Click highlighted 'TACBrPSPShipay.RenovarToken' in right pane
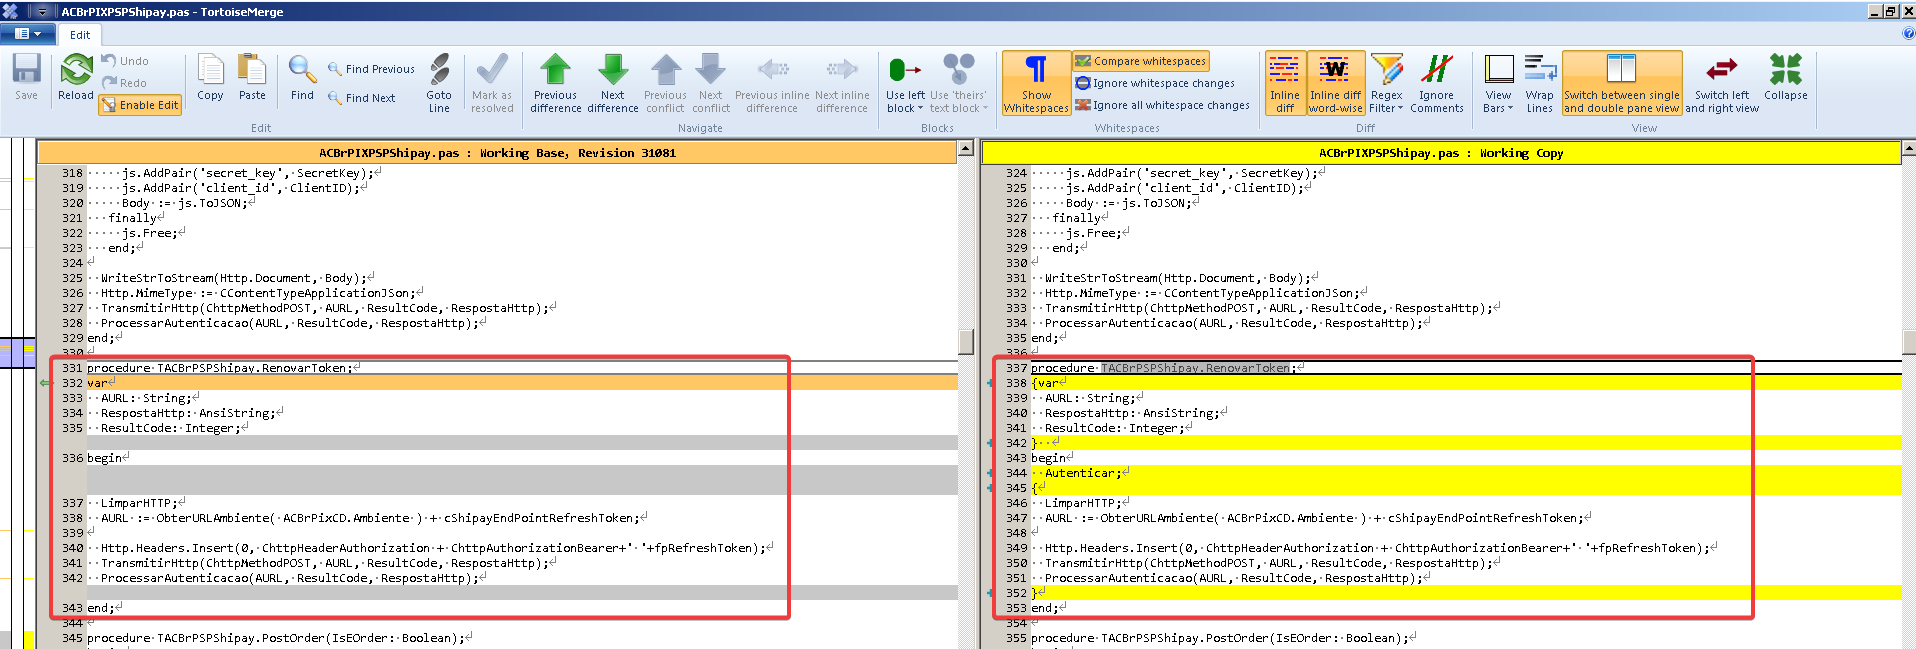Screen dimensions: 1916x649 click(1195, 368)
